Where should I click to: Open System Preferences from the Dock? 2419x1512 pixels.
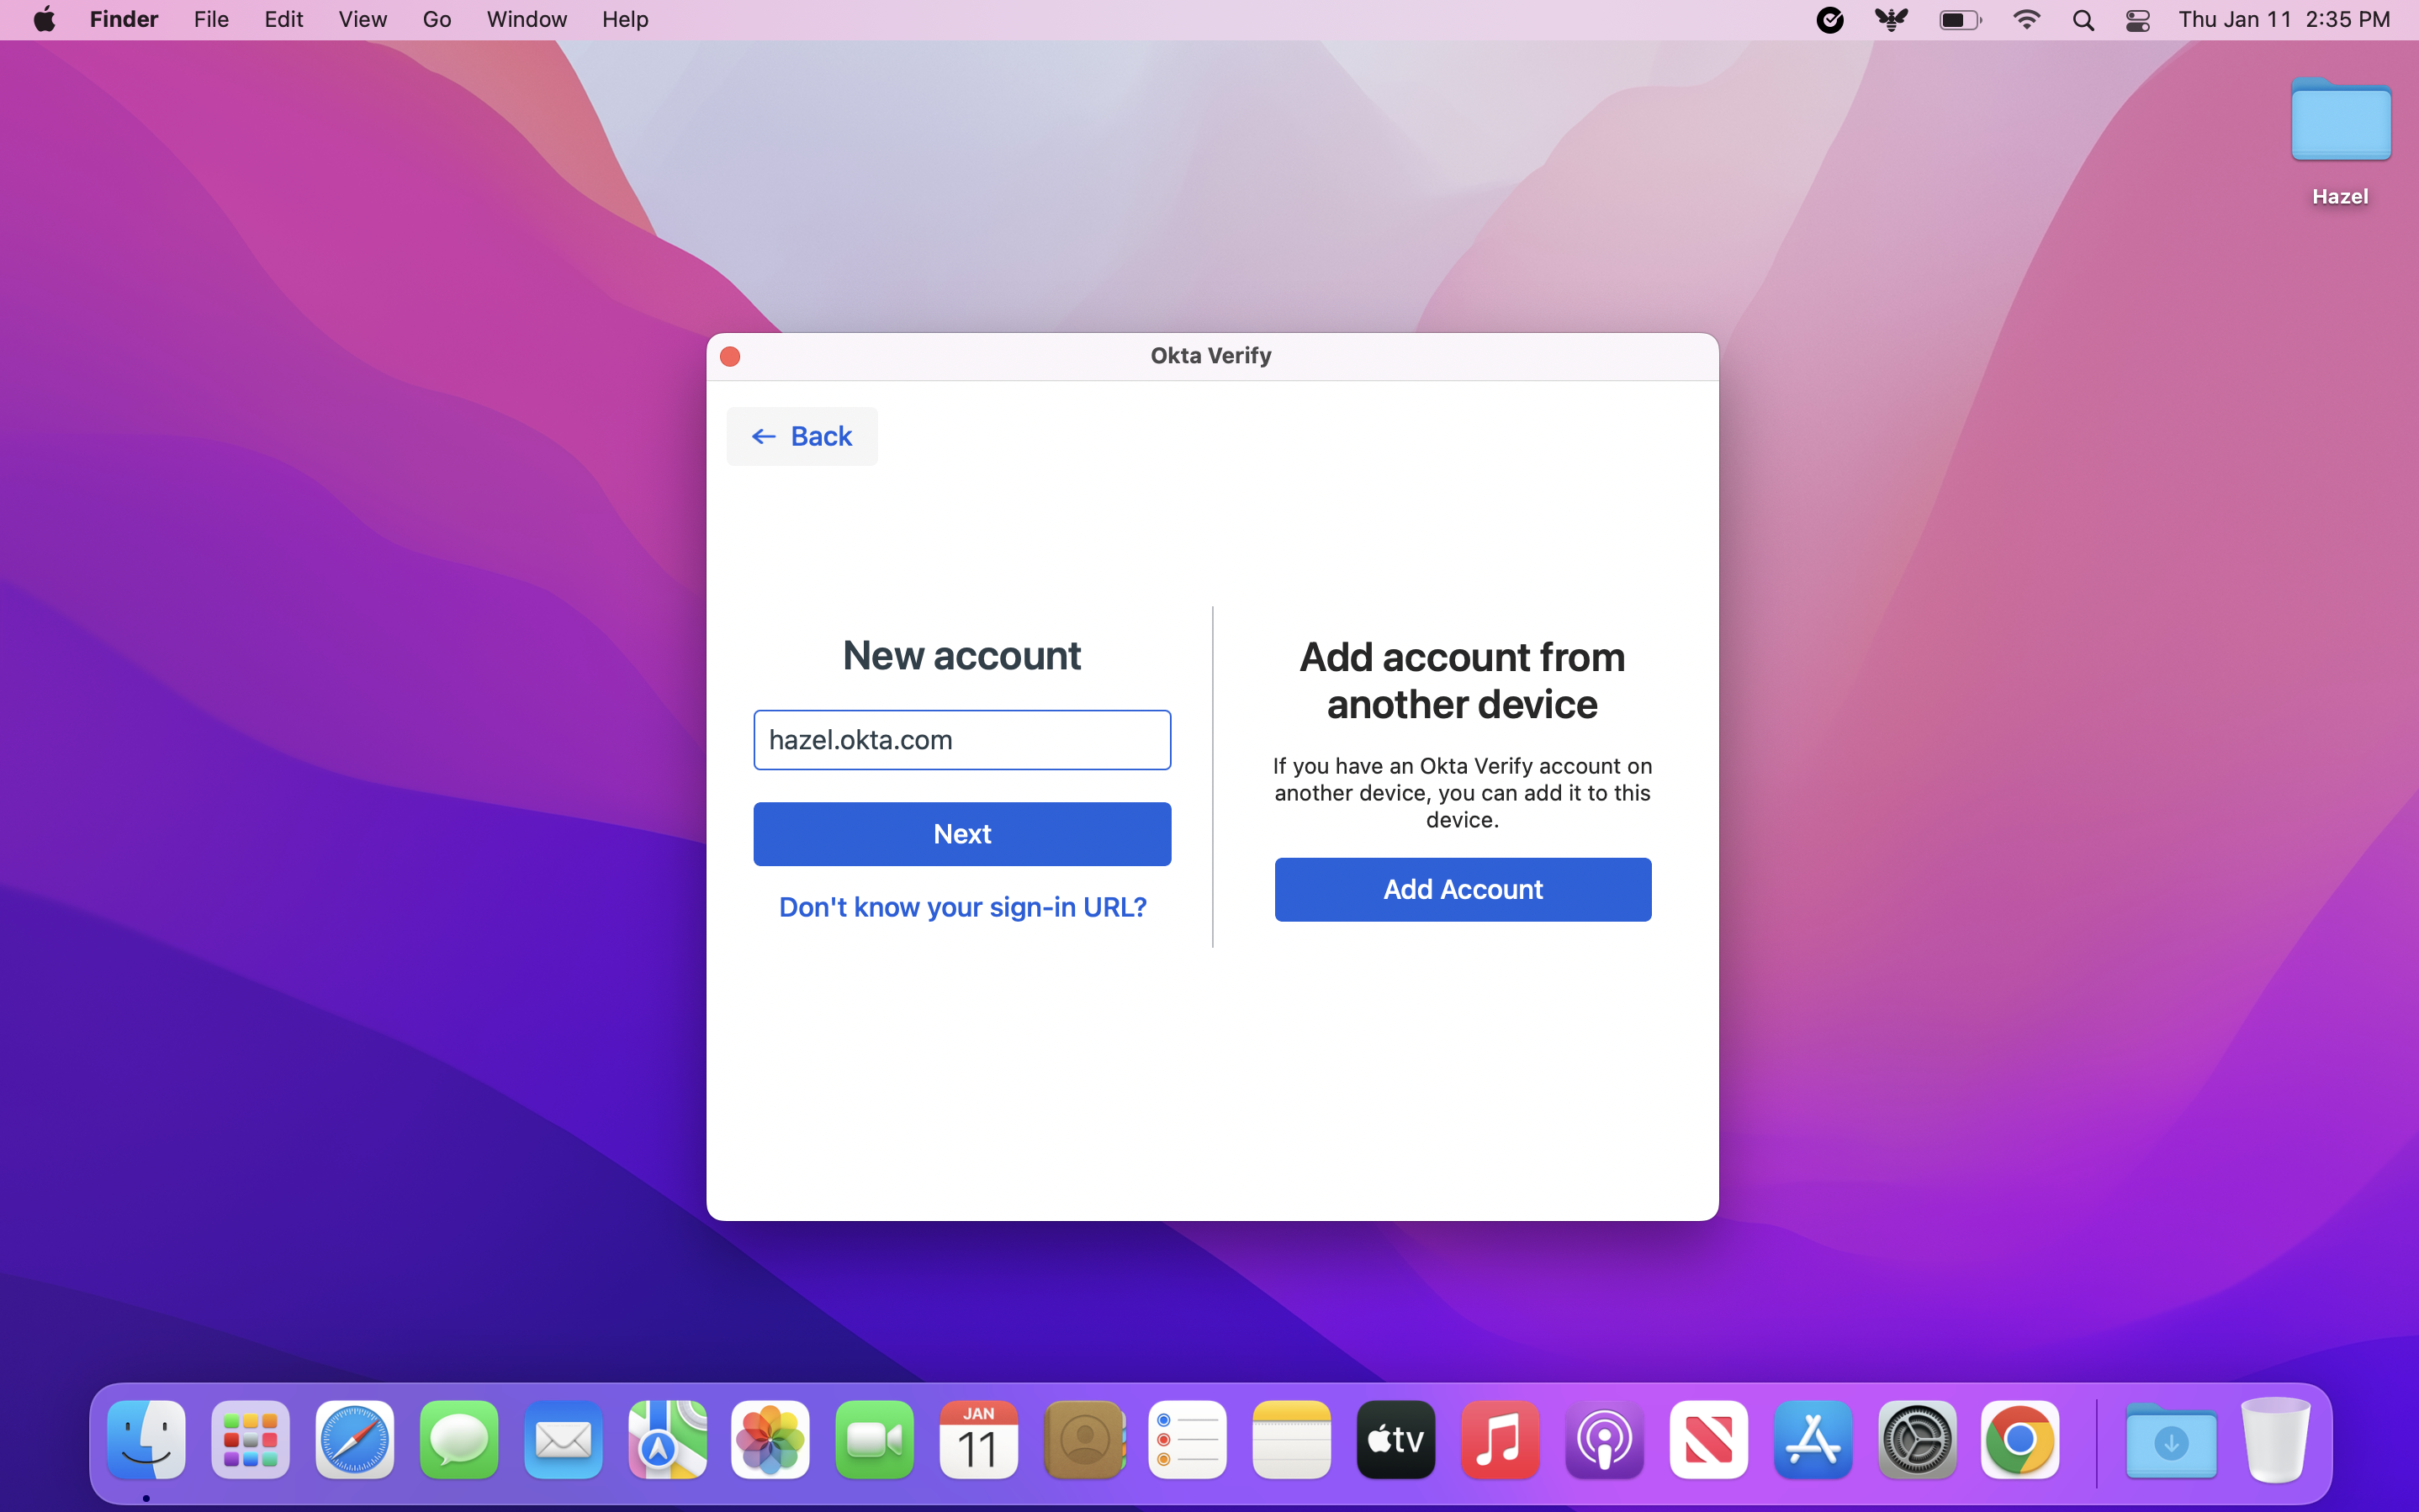[1916, 1439]
